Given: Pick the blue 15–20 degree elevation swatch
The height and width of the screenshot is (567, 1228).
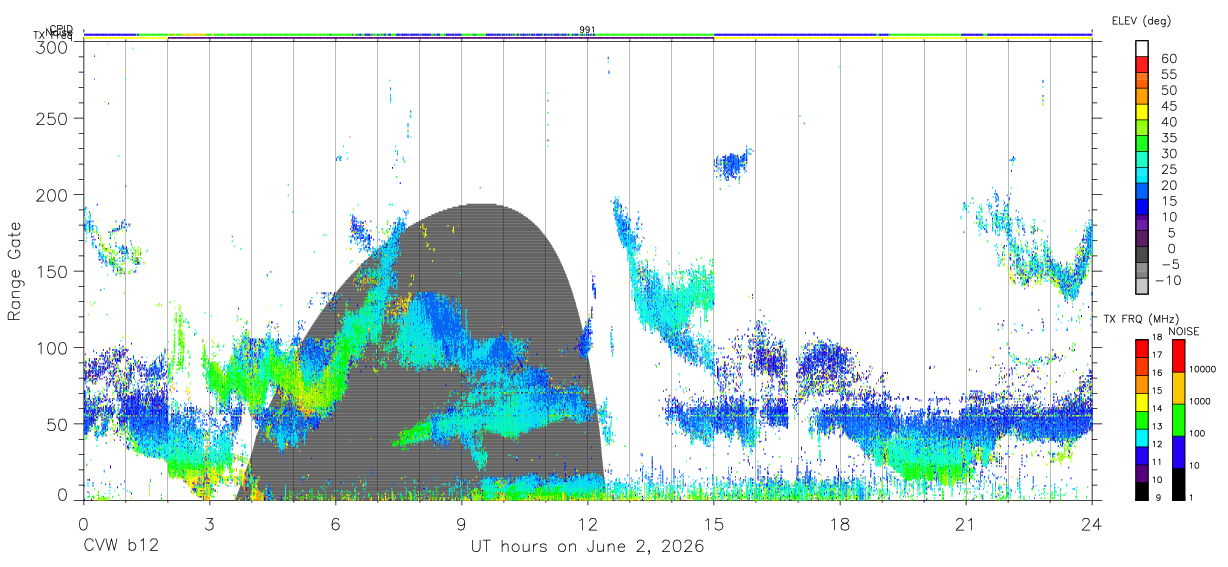Looking at the screenshot, I should (x=1142, y=193).
